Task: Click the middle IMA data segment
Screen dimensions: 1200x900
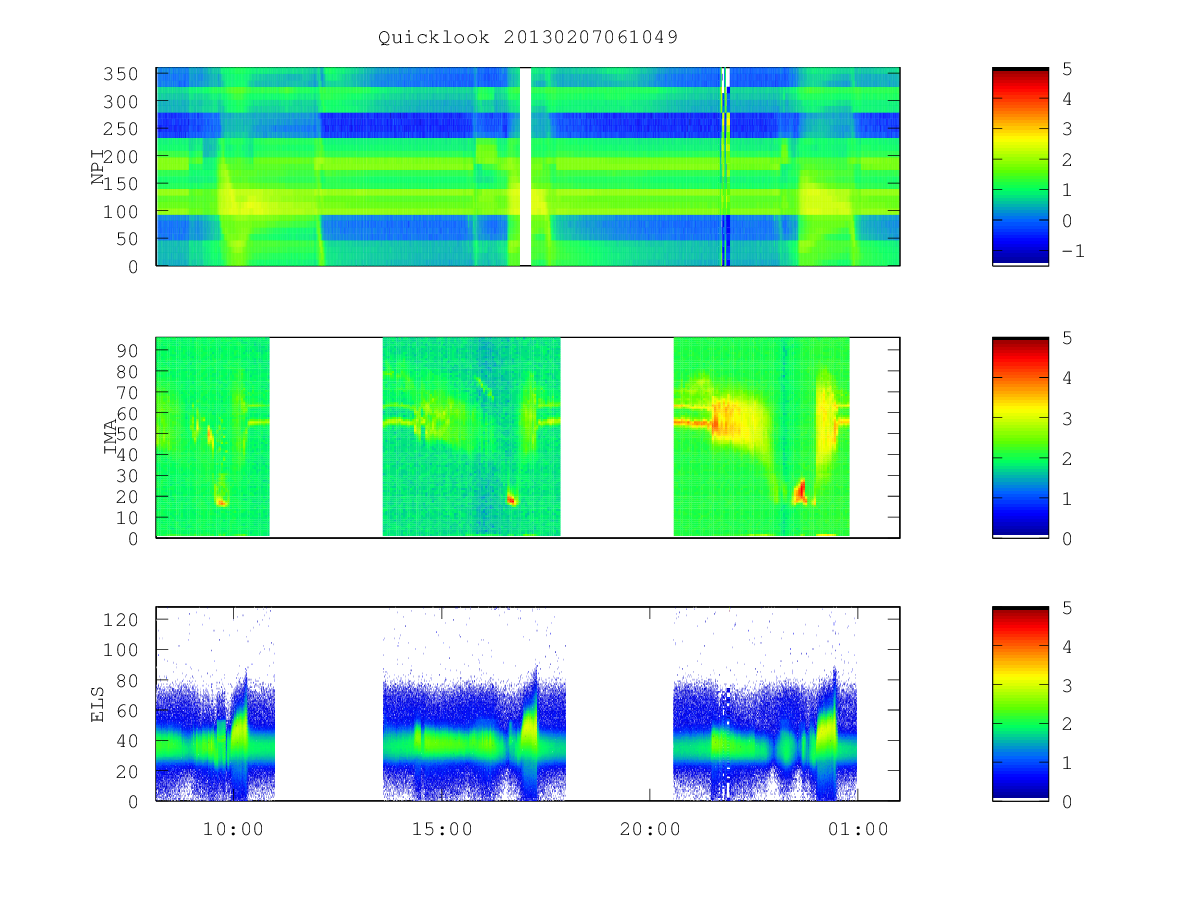Action: pos(471,437)
